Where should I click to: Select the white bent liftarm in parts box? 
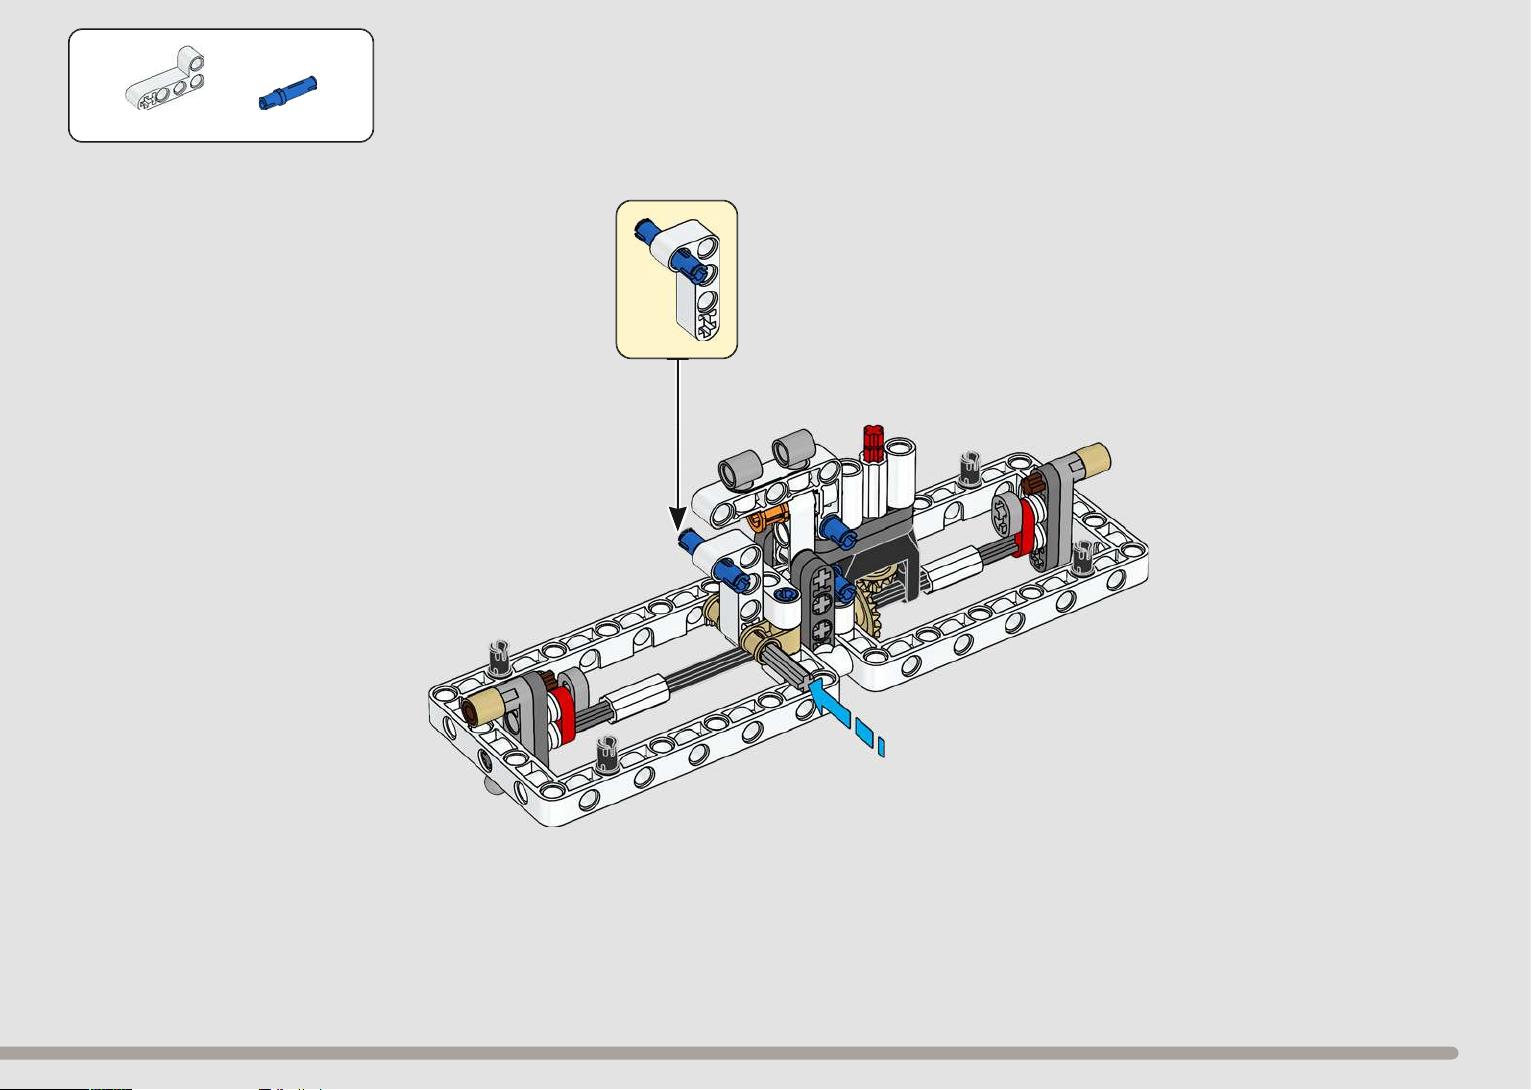click(x=167, y=77)
